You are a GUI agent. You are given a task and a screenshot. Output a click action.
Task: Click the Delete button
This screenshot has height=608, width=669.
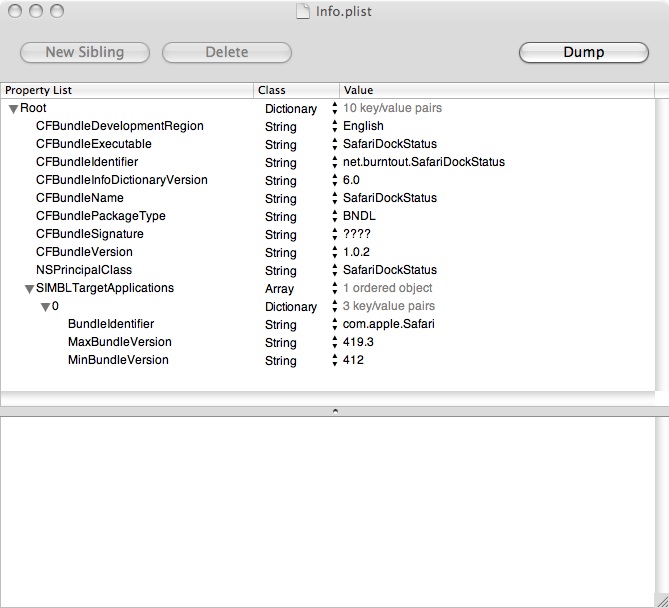227,52
